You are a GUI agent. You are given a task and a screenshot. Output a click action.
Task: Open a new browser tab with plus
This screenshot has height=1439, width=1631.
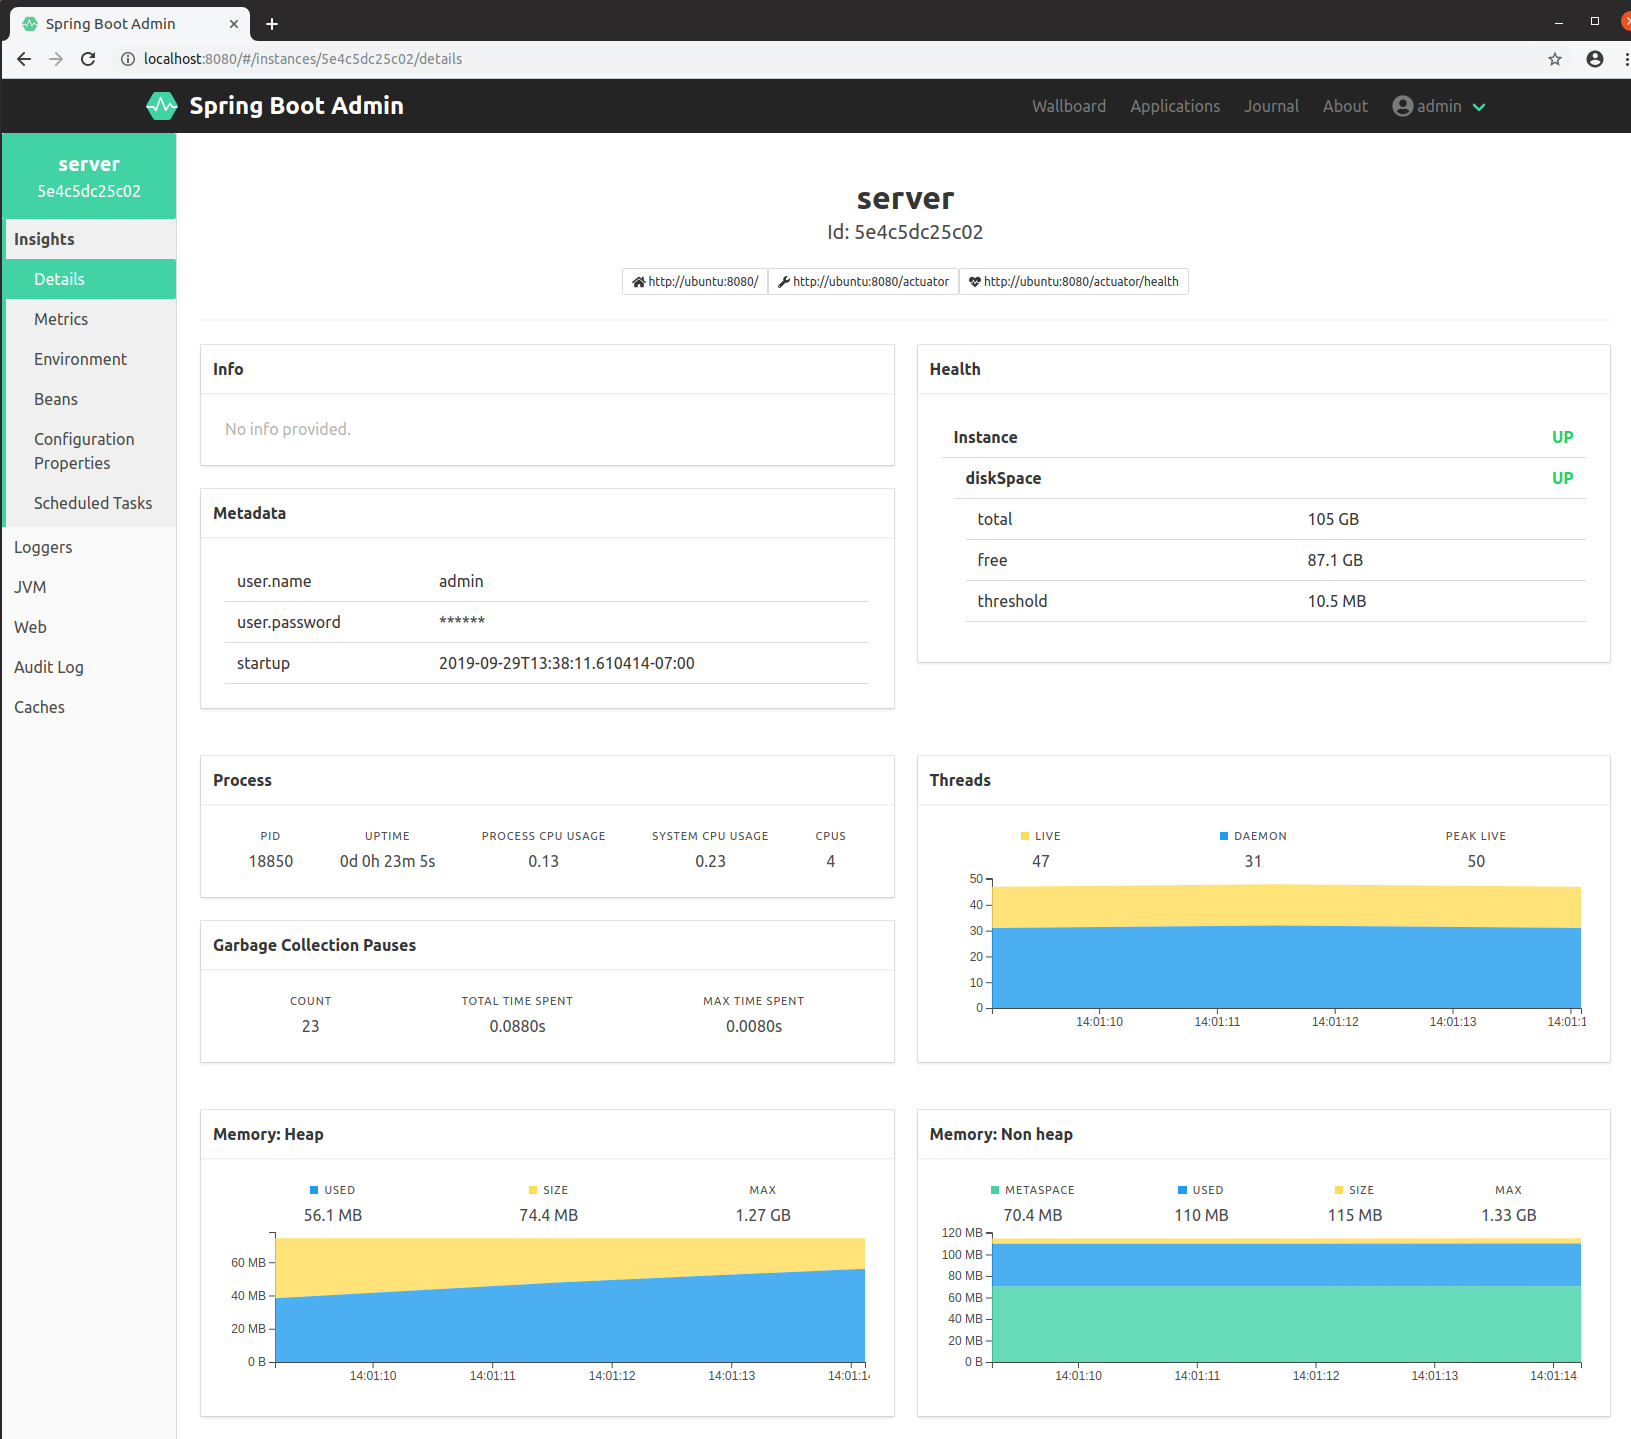pyautogui.click(x=272, y=23)
